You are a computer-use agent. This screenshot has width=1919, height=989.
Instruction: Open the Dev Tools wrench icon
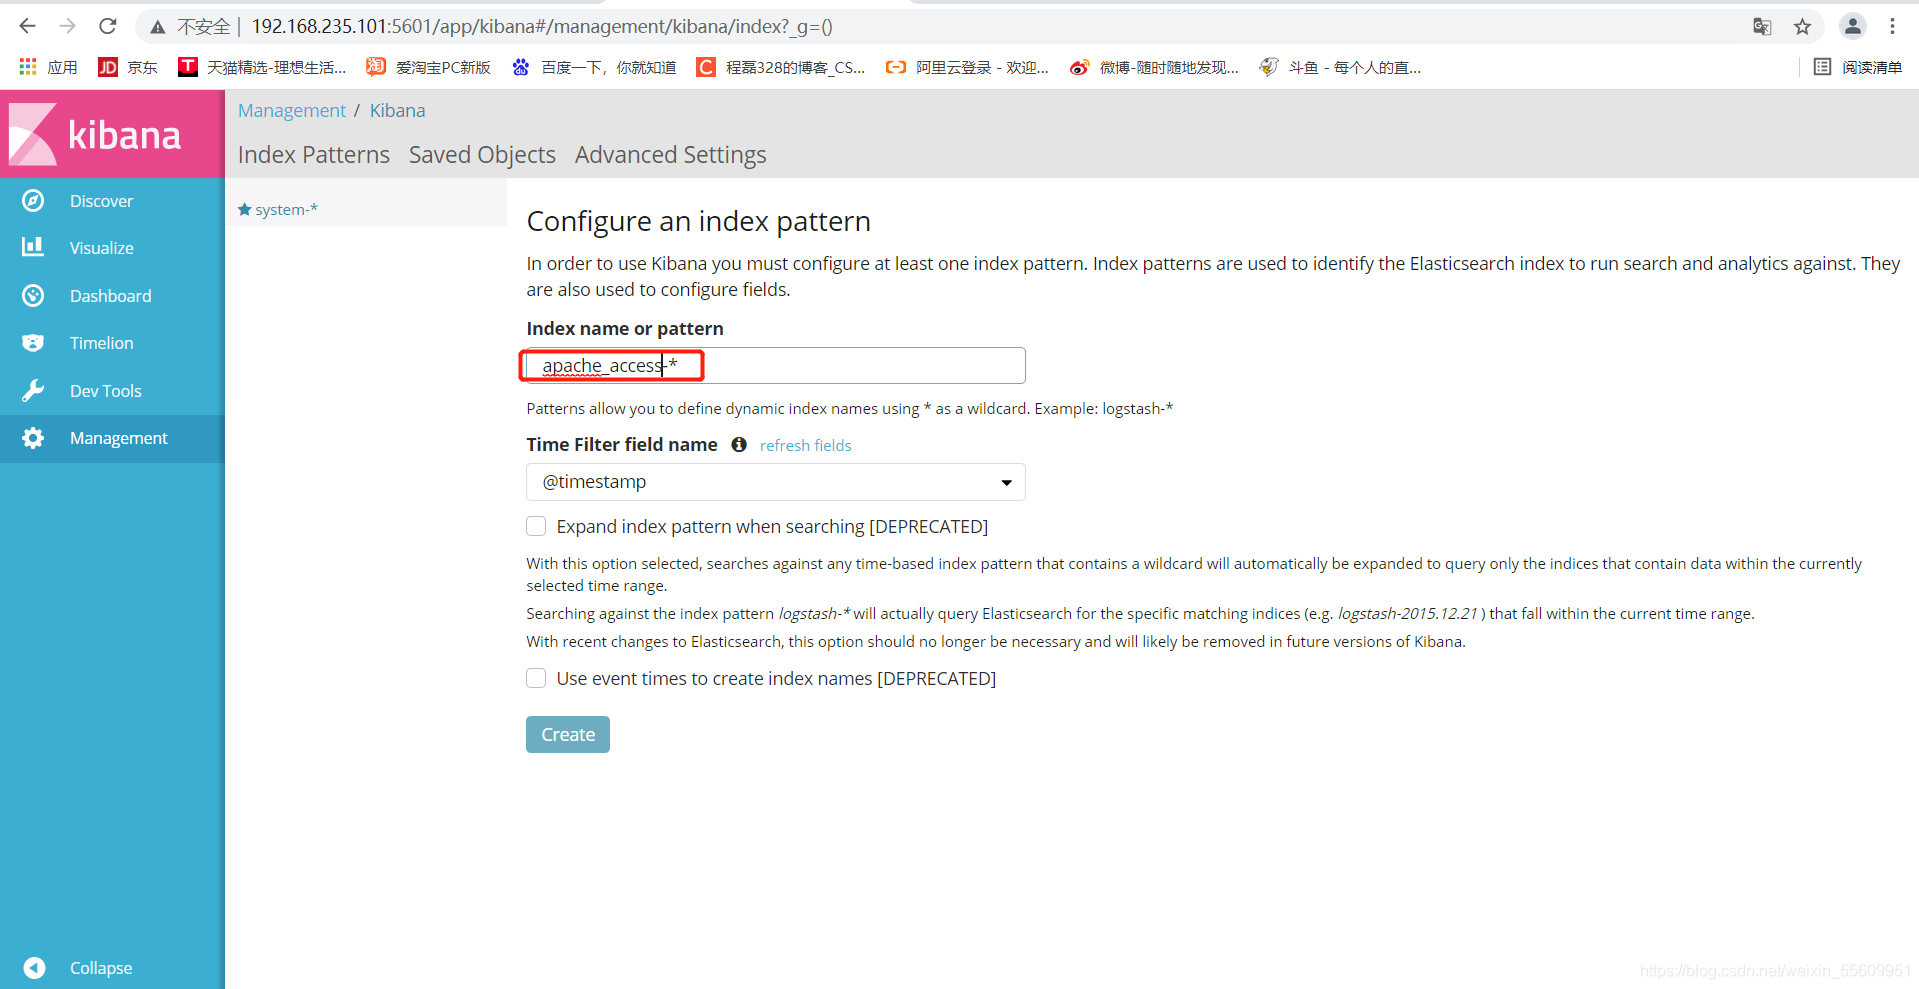pos(33,391)
